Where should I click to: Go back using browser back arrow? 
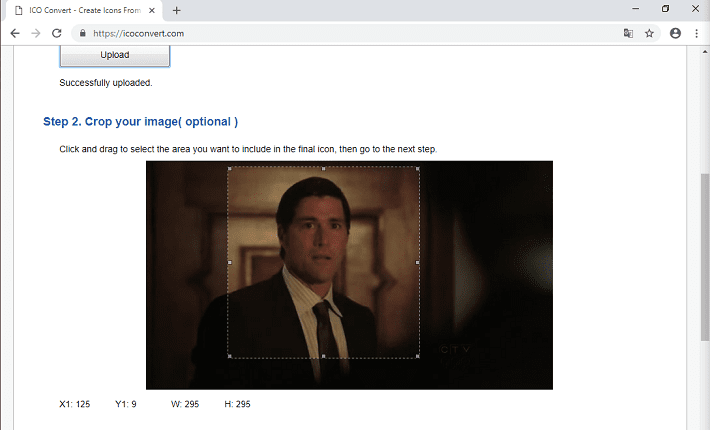coord(15,33)
